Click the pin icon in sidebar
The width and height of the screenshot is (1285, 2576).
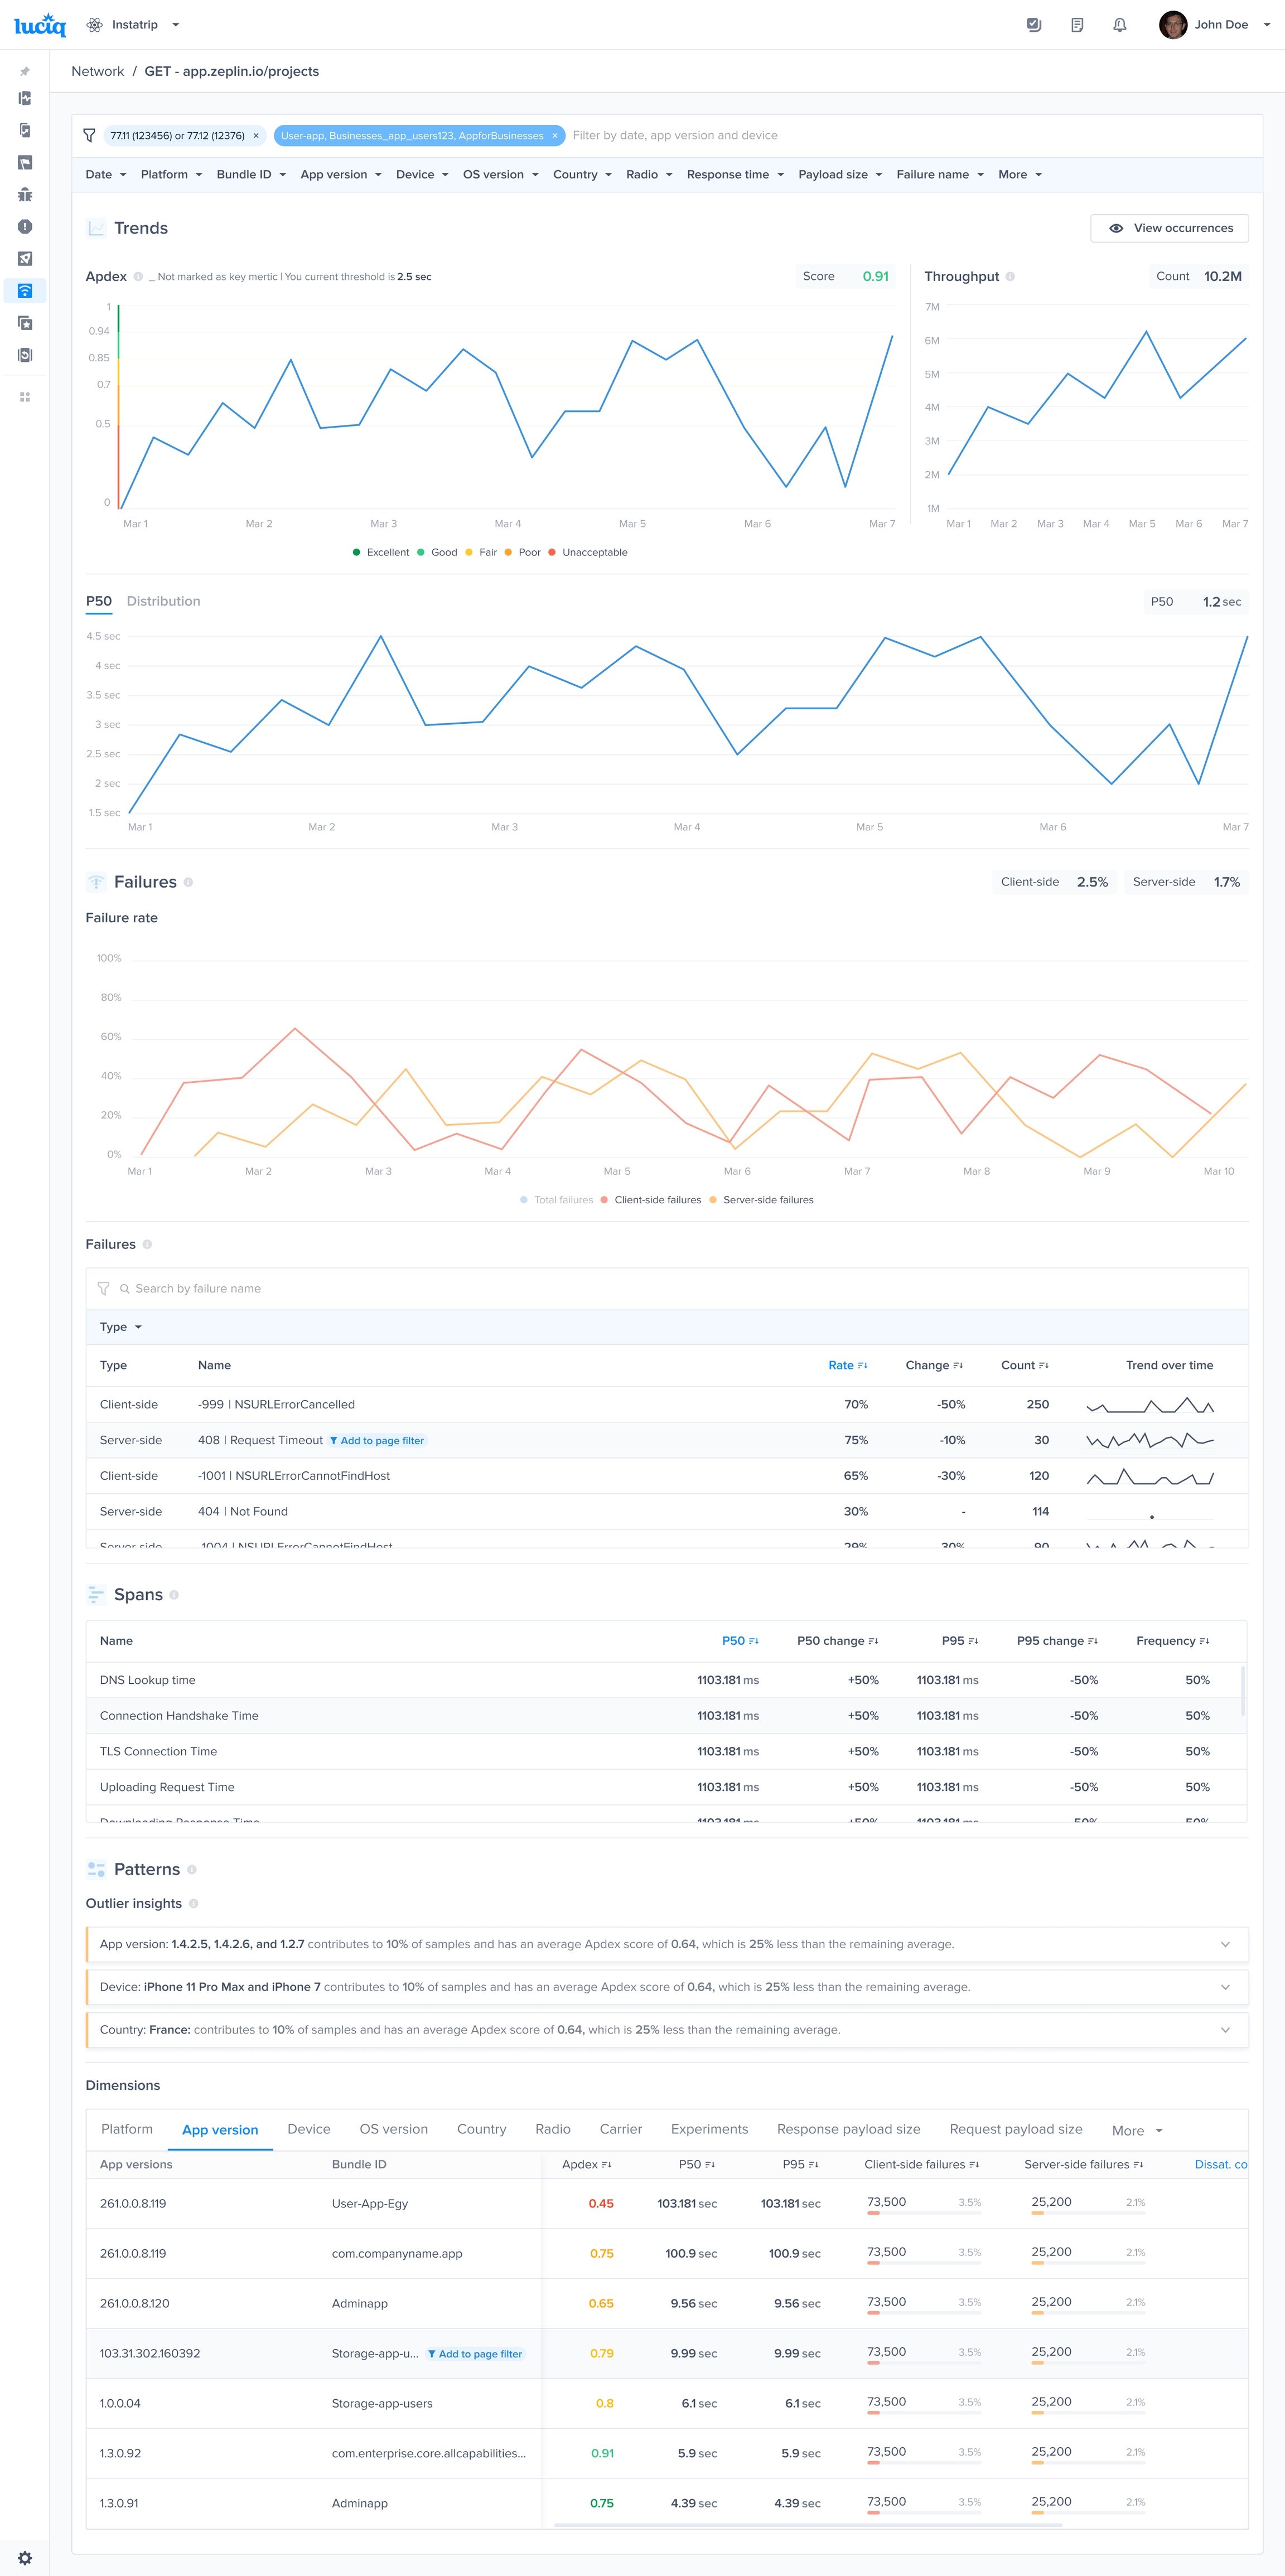[x=25, y=71]
